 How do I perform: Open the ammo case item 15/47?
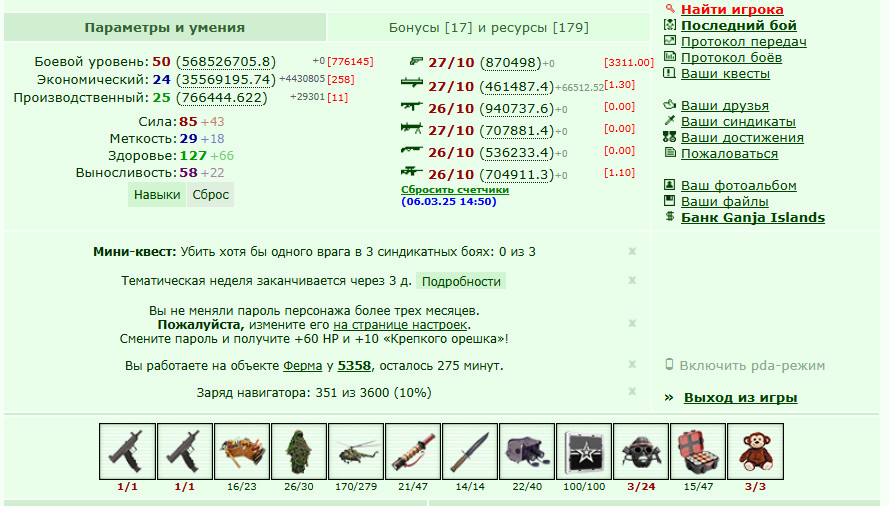pos(698,452)
